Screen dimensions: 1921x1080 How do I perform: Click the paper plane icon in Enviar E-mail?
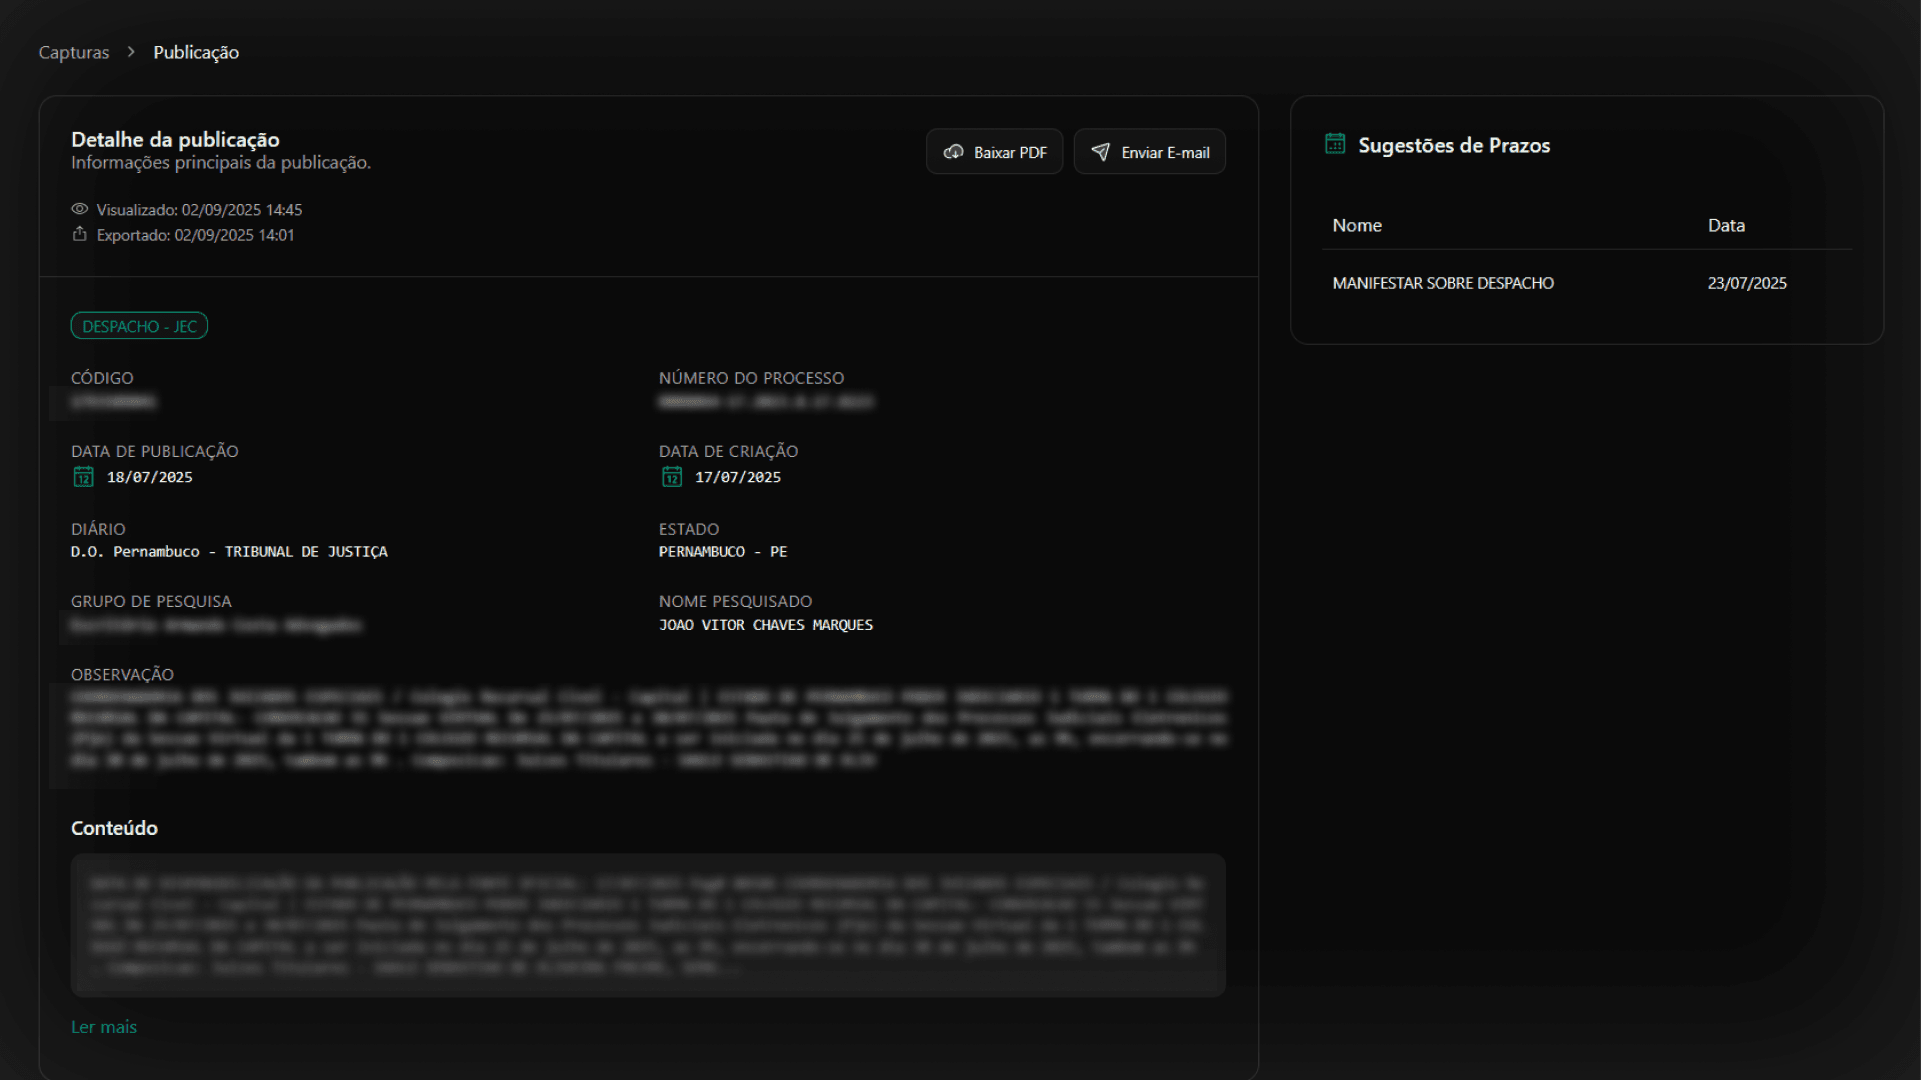click(x=1100, y=152)
